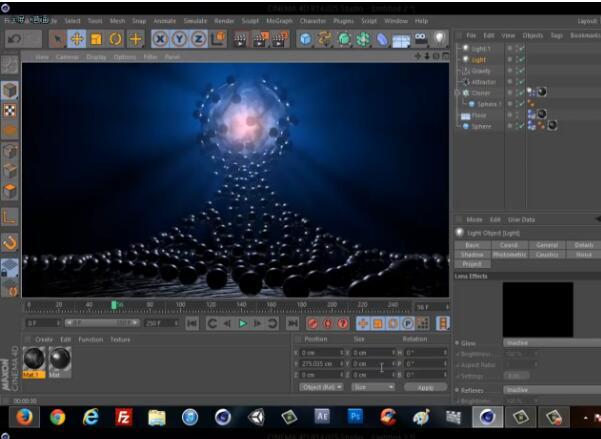Screen dimensions: 601x439
Task: Open the Render menu
Action: 224,21
